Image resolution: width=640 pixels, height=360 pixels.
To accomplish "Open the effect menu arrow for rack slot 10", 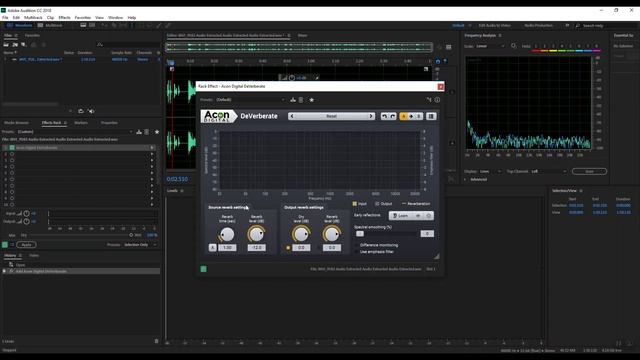I will [152, 204].
